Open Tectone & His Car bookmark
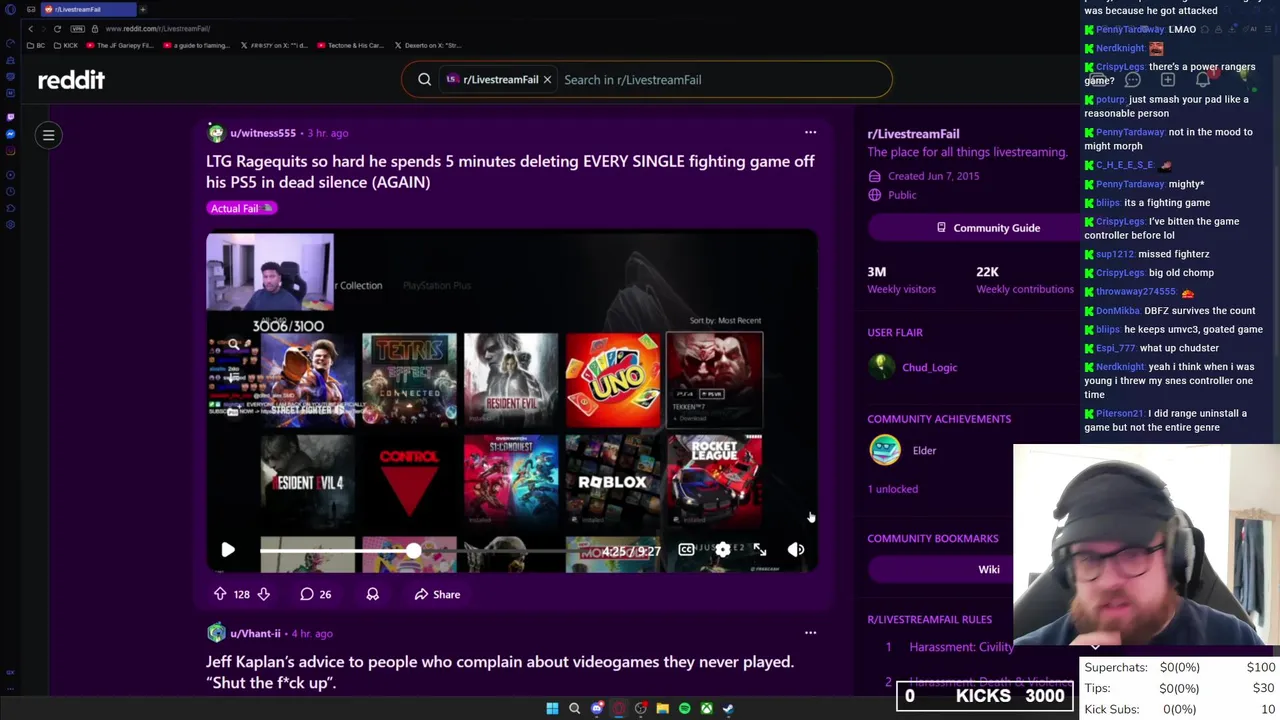The width and height of the screenshot is (1280, 720). [x=350, y=45]
